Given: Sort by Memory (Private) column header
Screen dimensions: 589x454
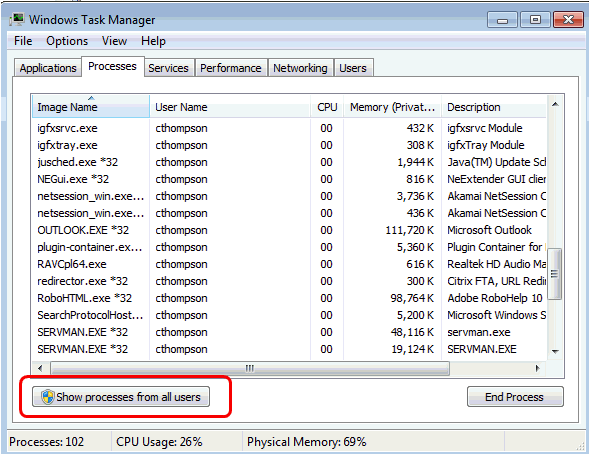Looking at the screenshot, I should (393, 107).
